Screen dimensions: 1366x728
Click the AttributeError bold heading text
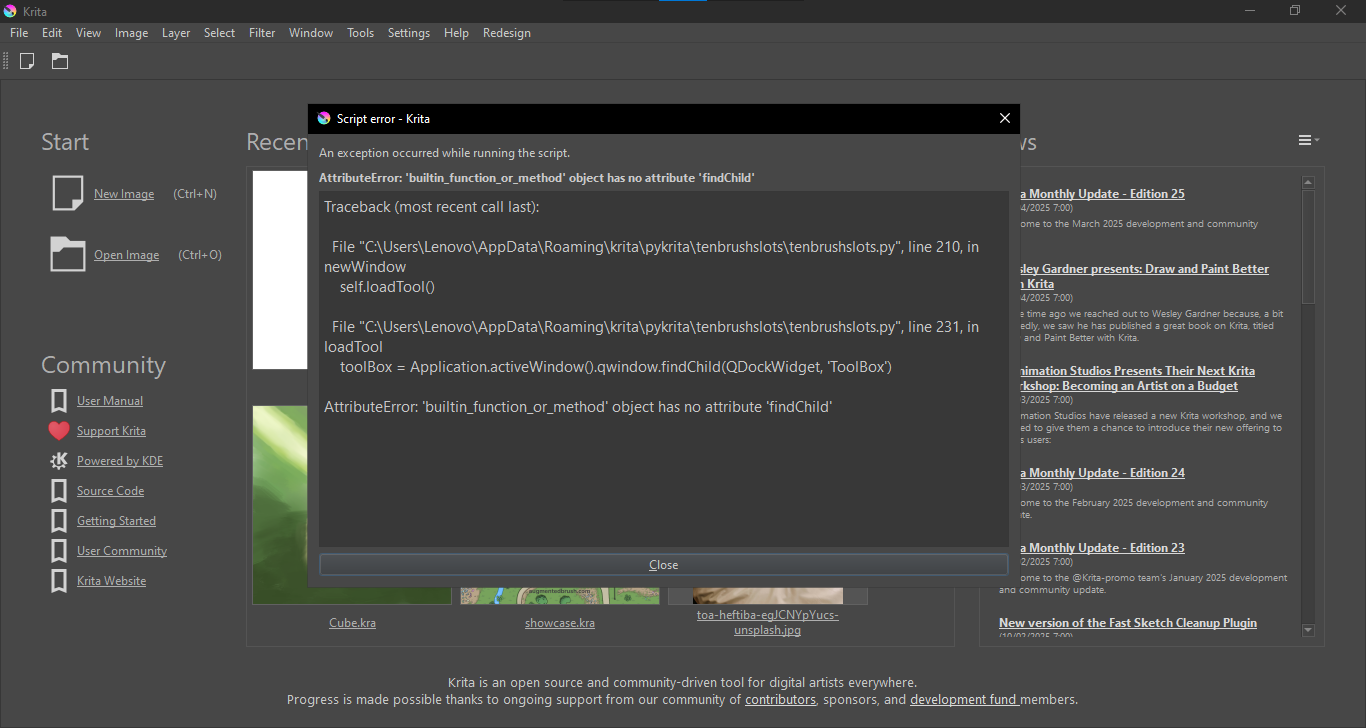click(537, 178)
